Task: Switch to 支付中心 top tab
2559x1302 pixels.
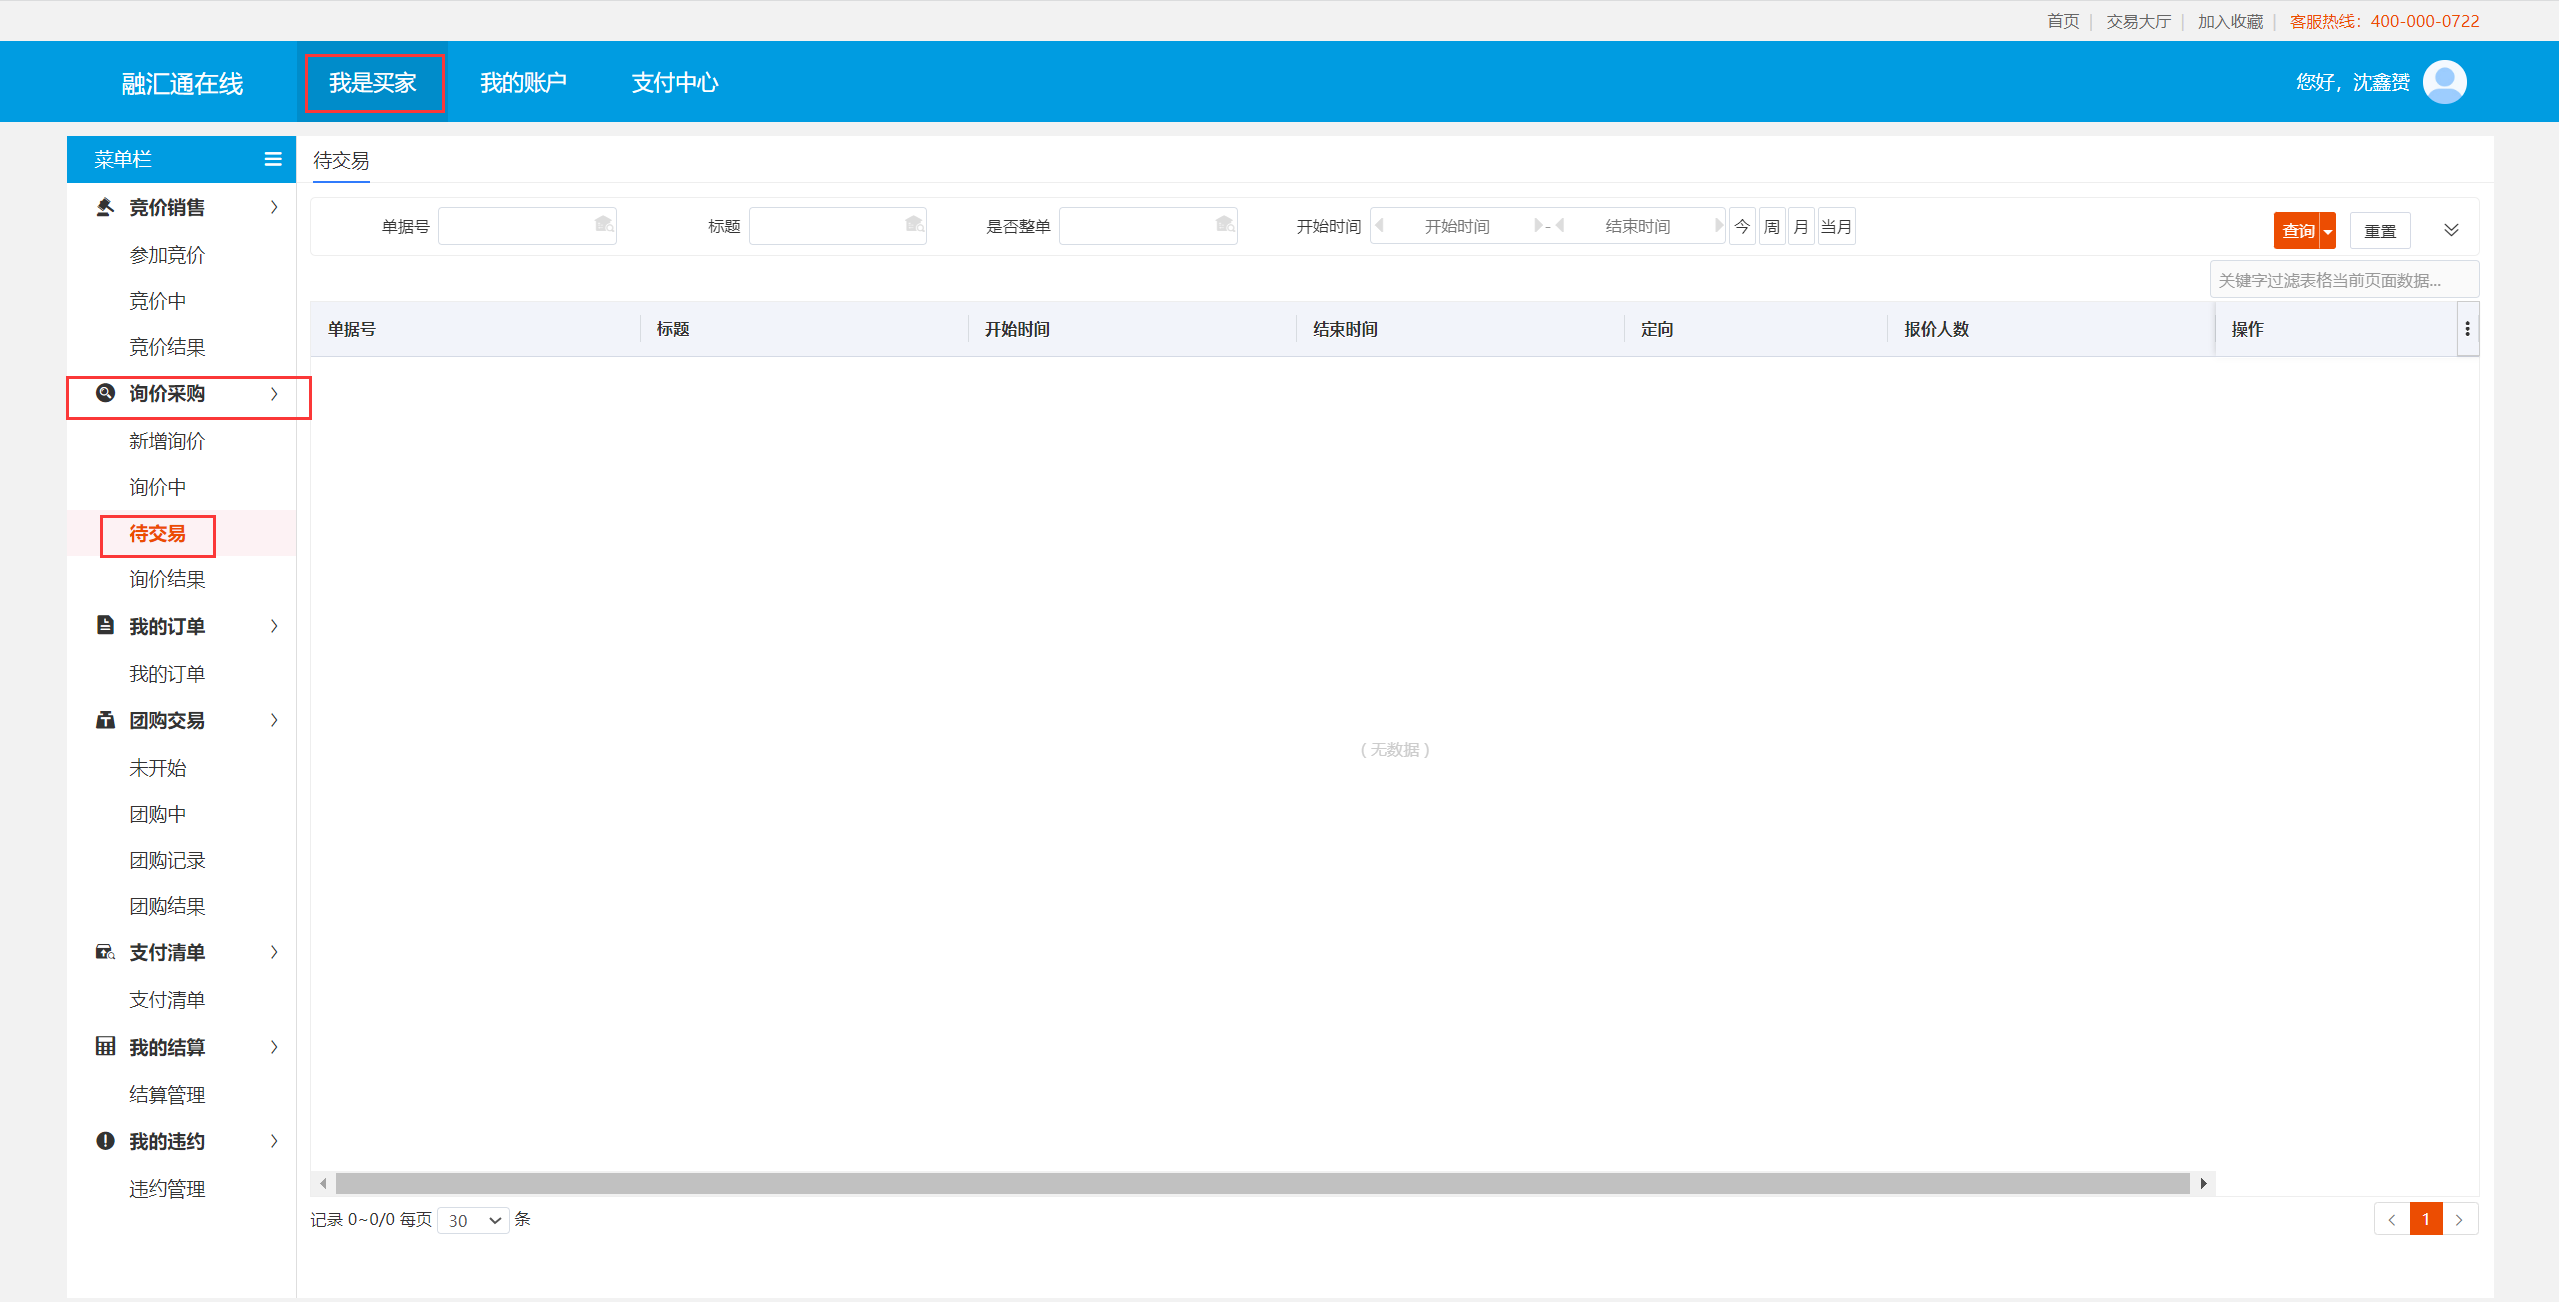Action: tap(675, 83)
